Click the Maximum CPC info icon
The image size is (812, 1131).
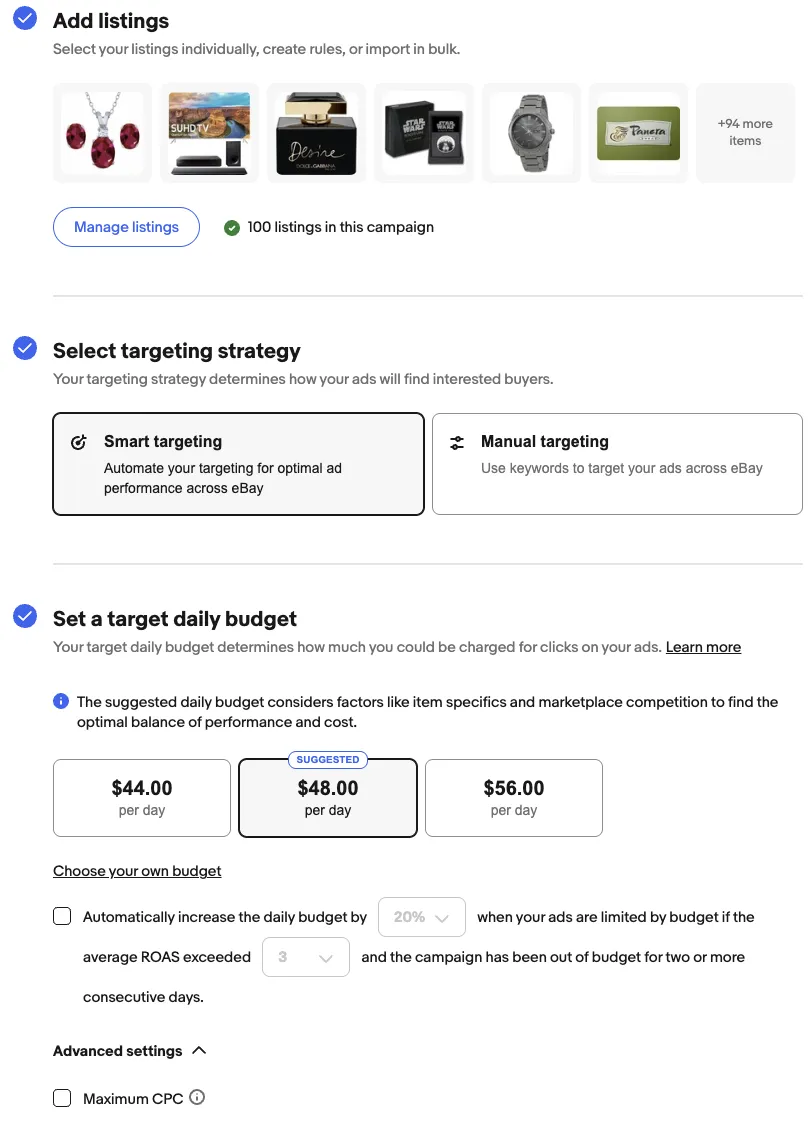pyautogui.click(x=197, y=1098)
